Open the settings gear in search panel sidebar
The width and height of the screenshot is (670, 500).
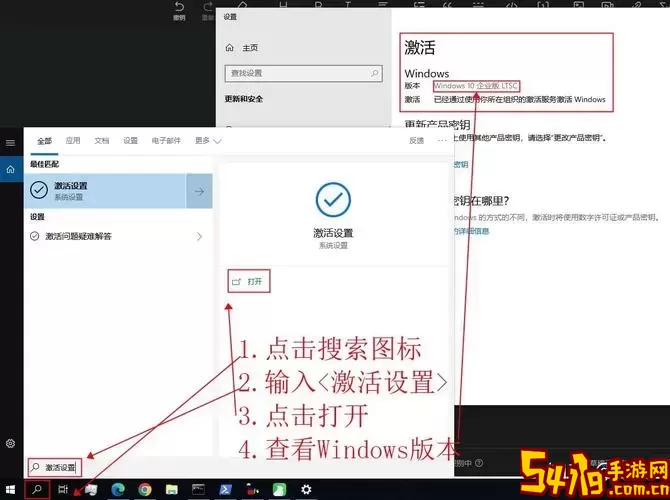[x=11, y=443]
